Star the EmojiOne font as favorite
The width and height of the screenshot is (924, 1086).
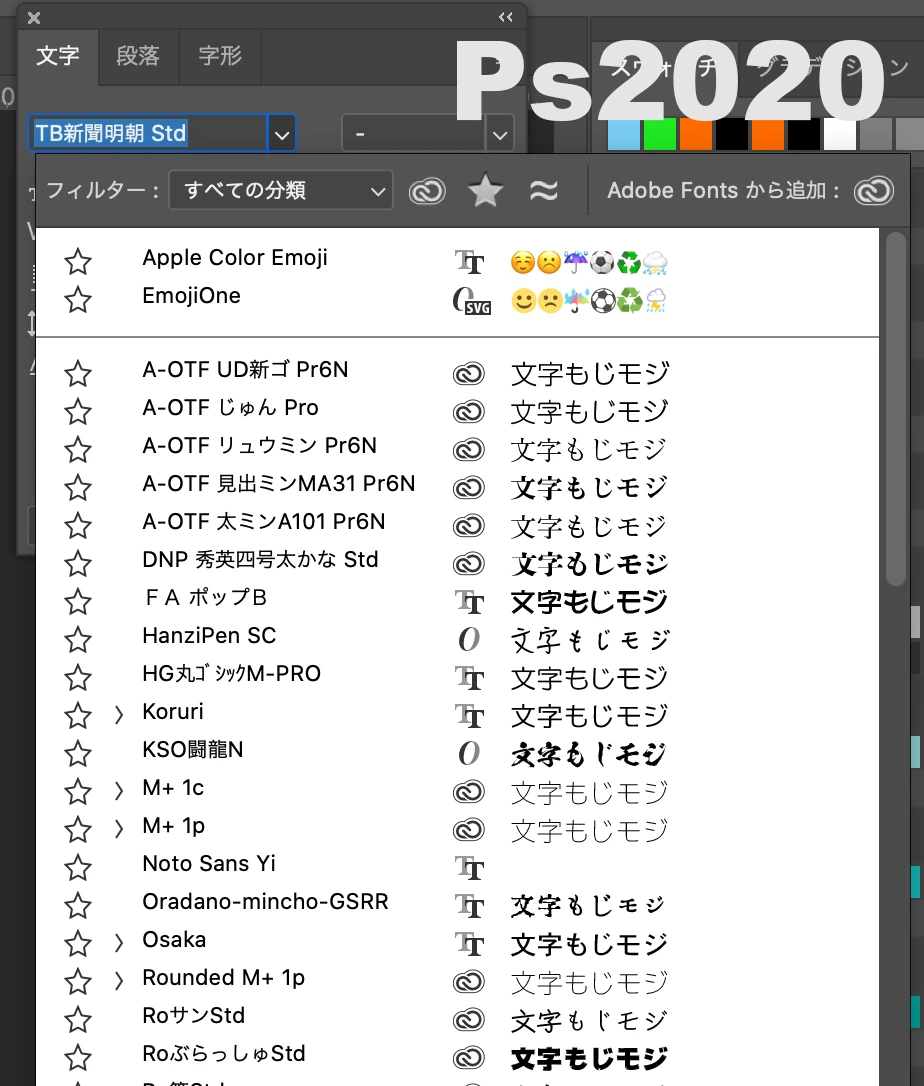(x=78, y=300)
